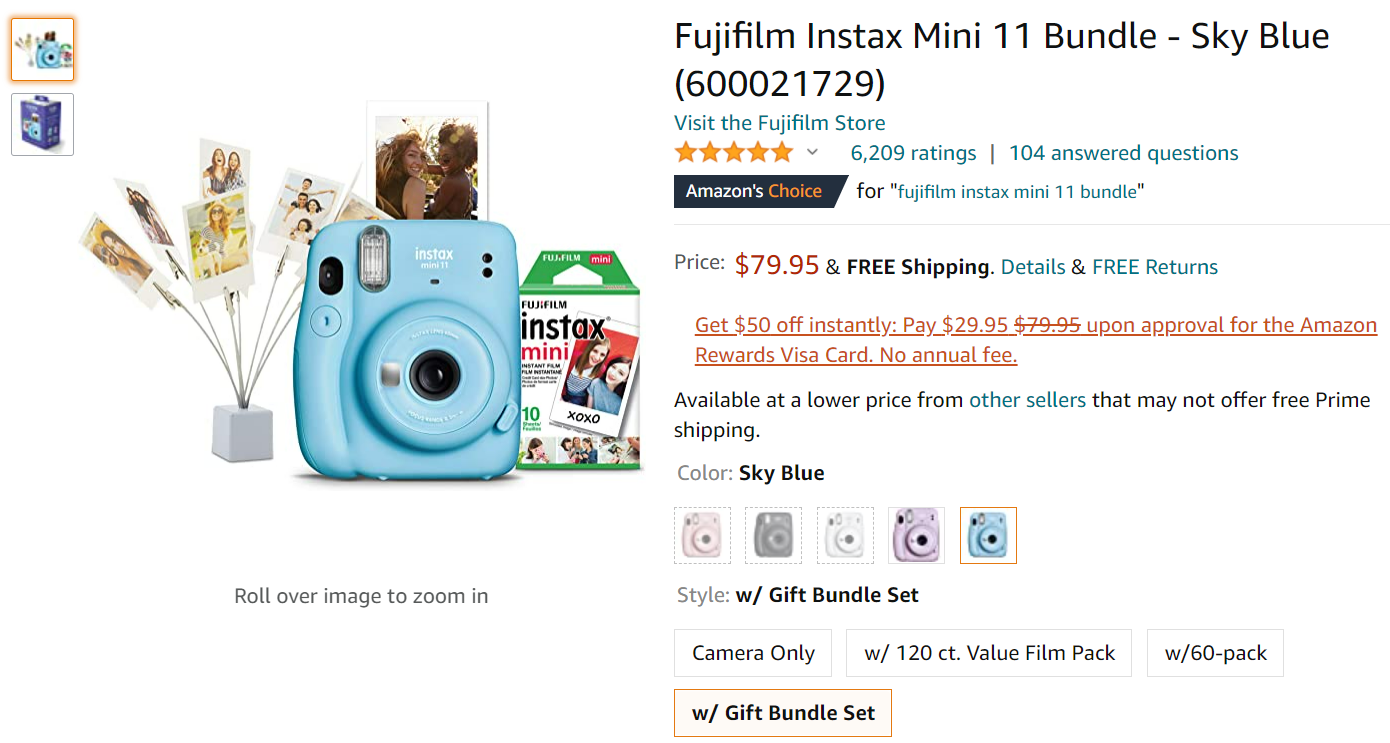Choose the Lilac Purple color swatch

pos(916,535)
